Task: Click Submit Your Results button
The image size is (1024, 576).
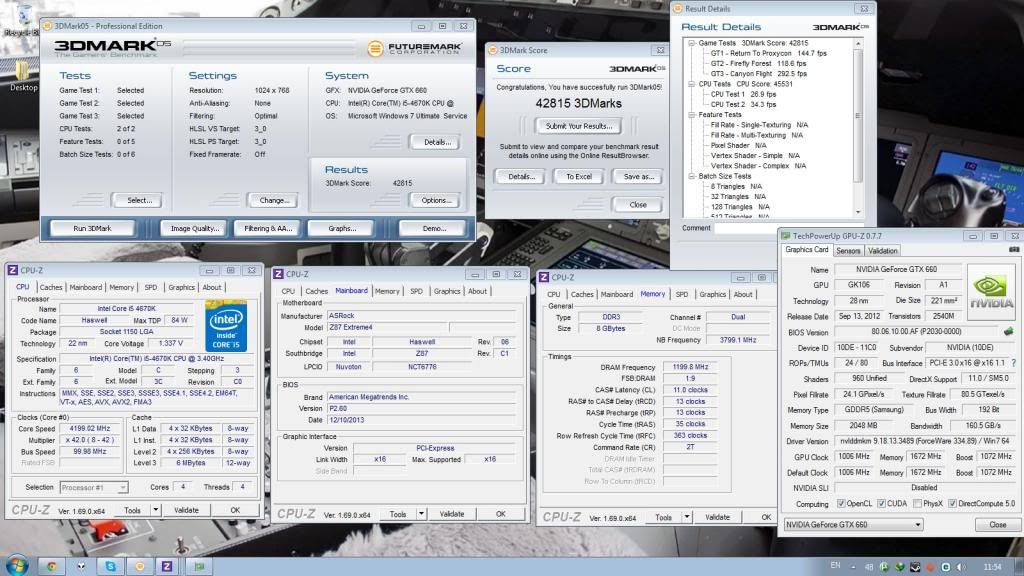Action: [579, 126]
